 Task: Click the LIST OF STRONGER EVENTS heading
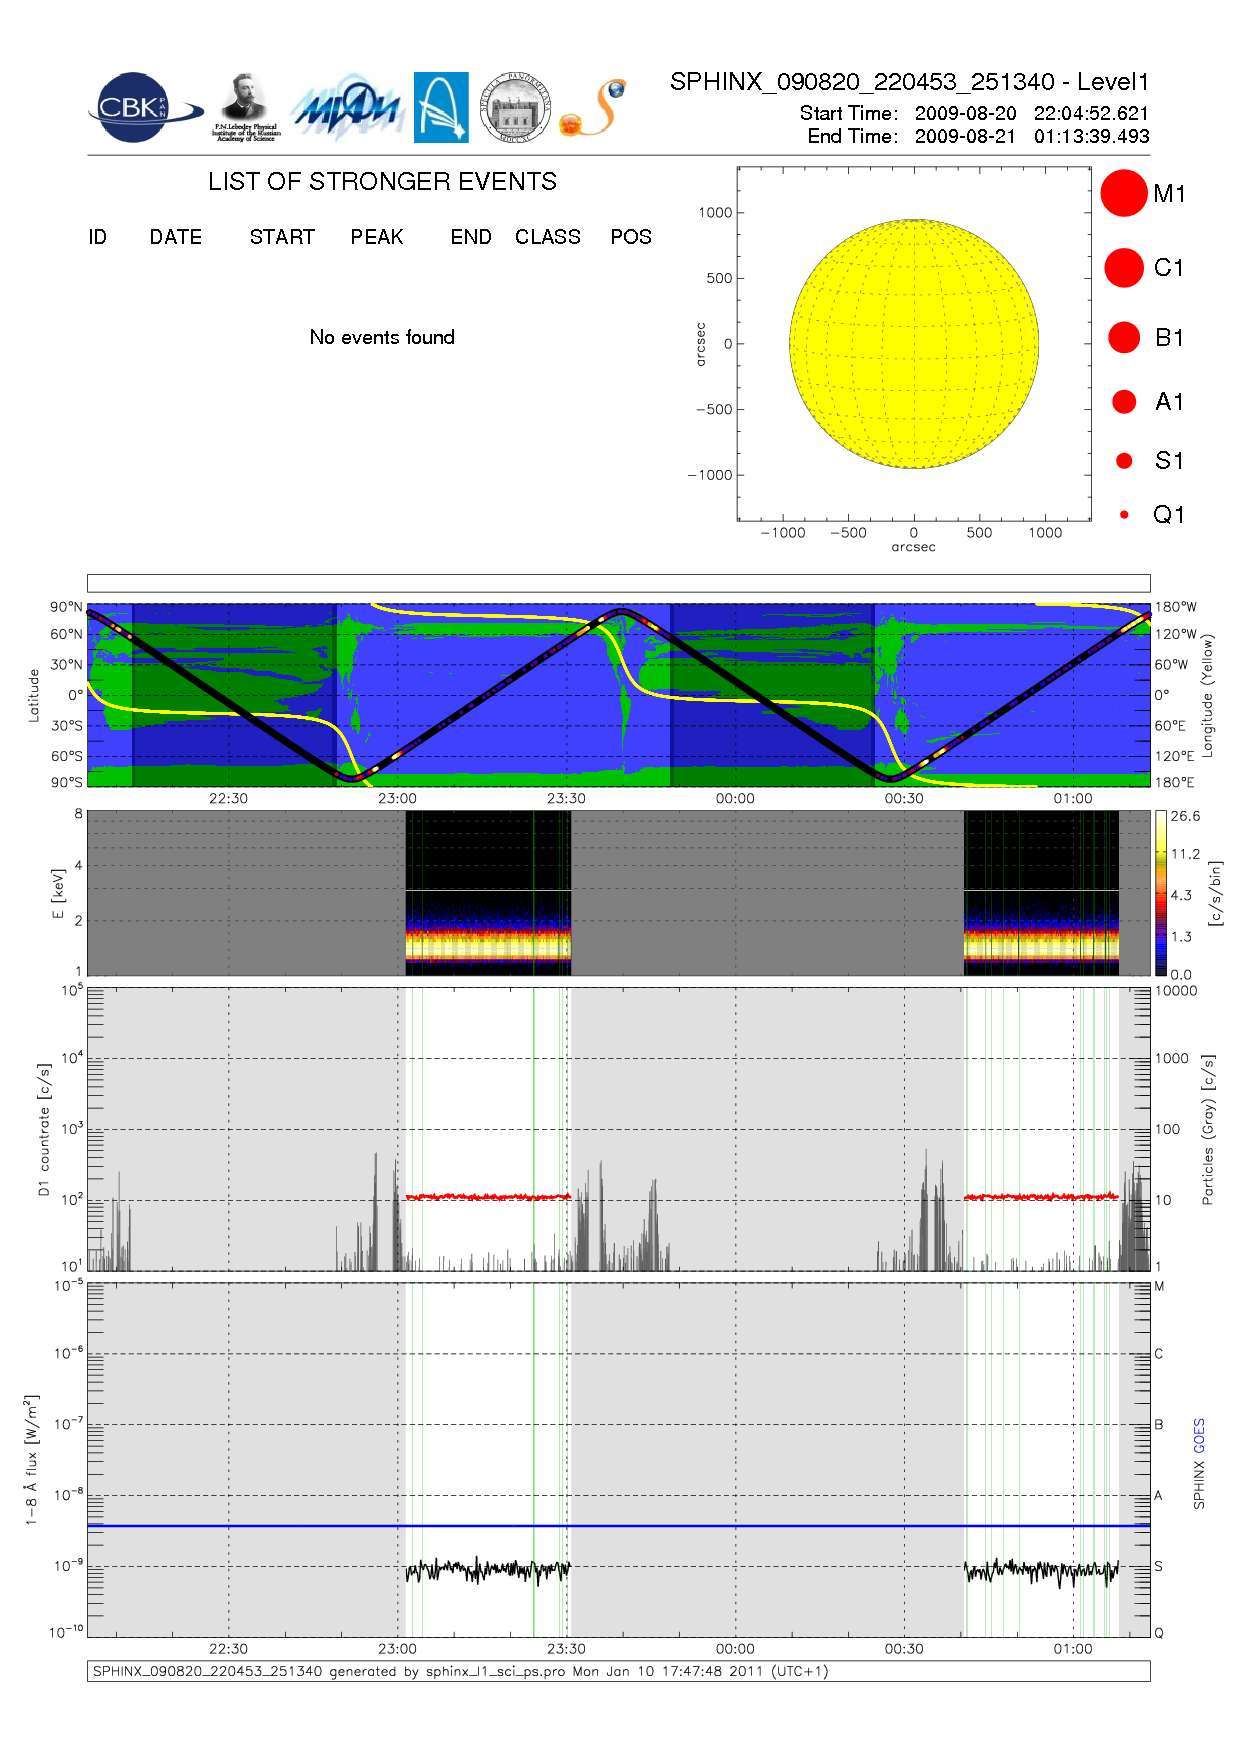382,182
